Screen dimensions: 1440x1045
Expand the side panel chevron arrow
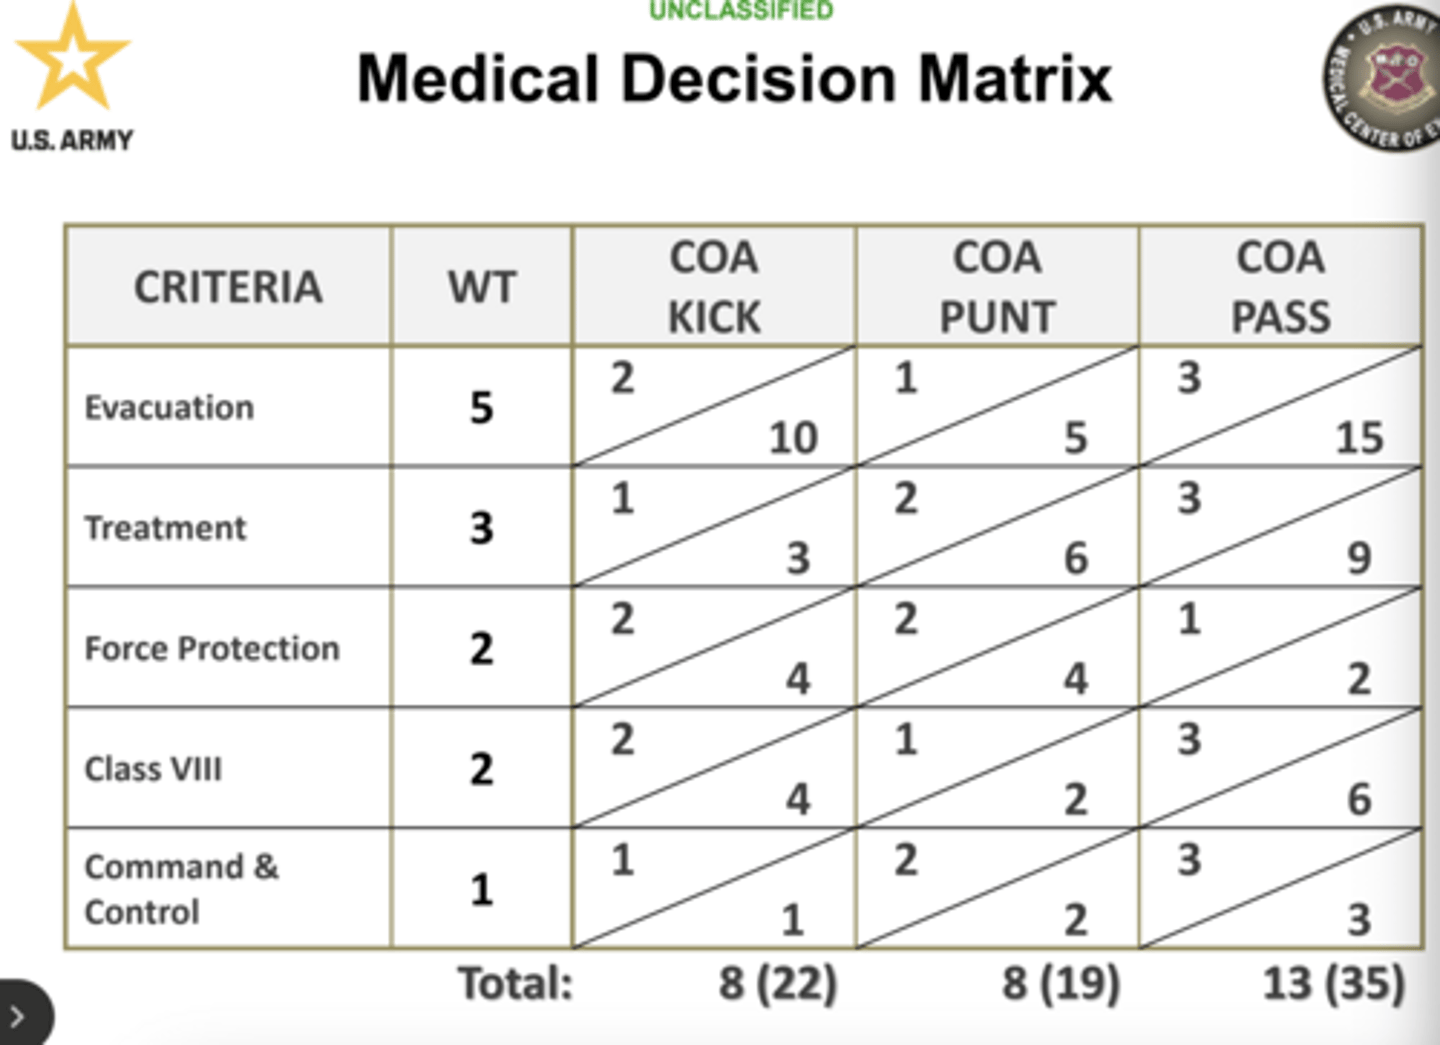pyautogui.click(x=17, y=1016)
